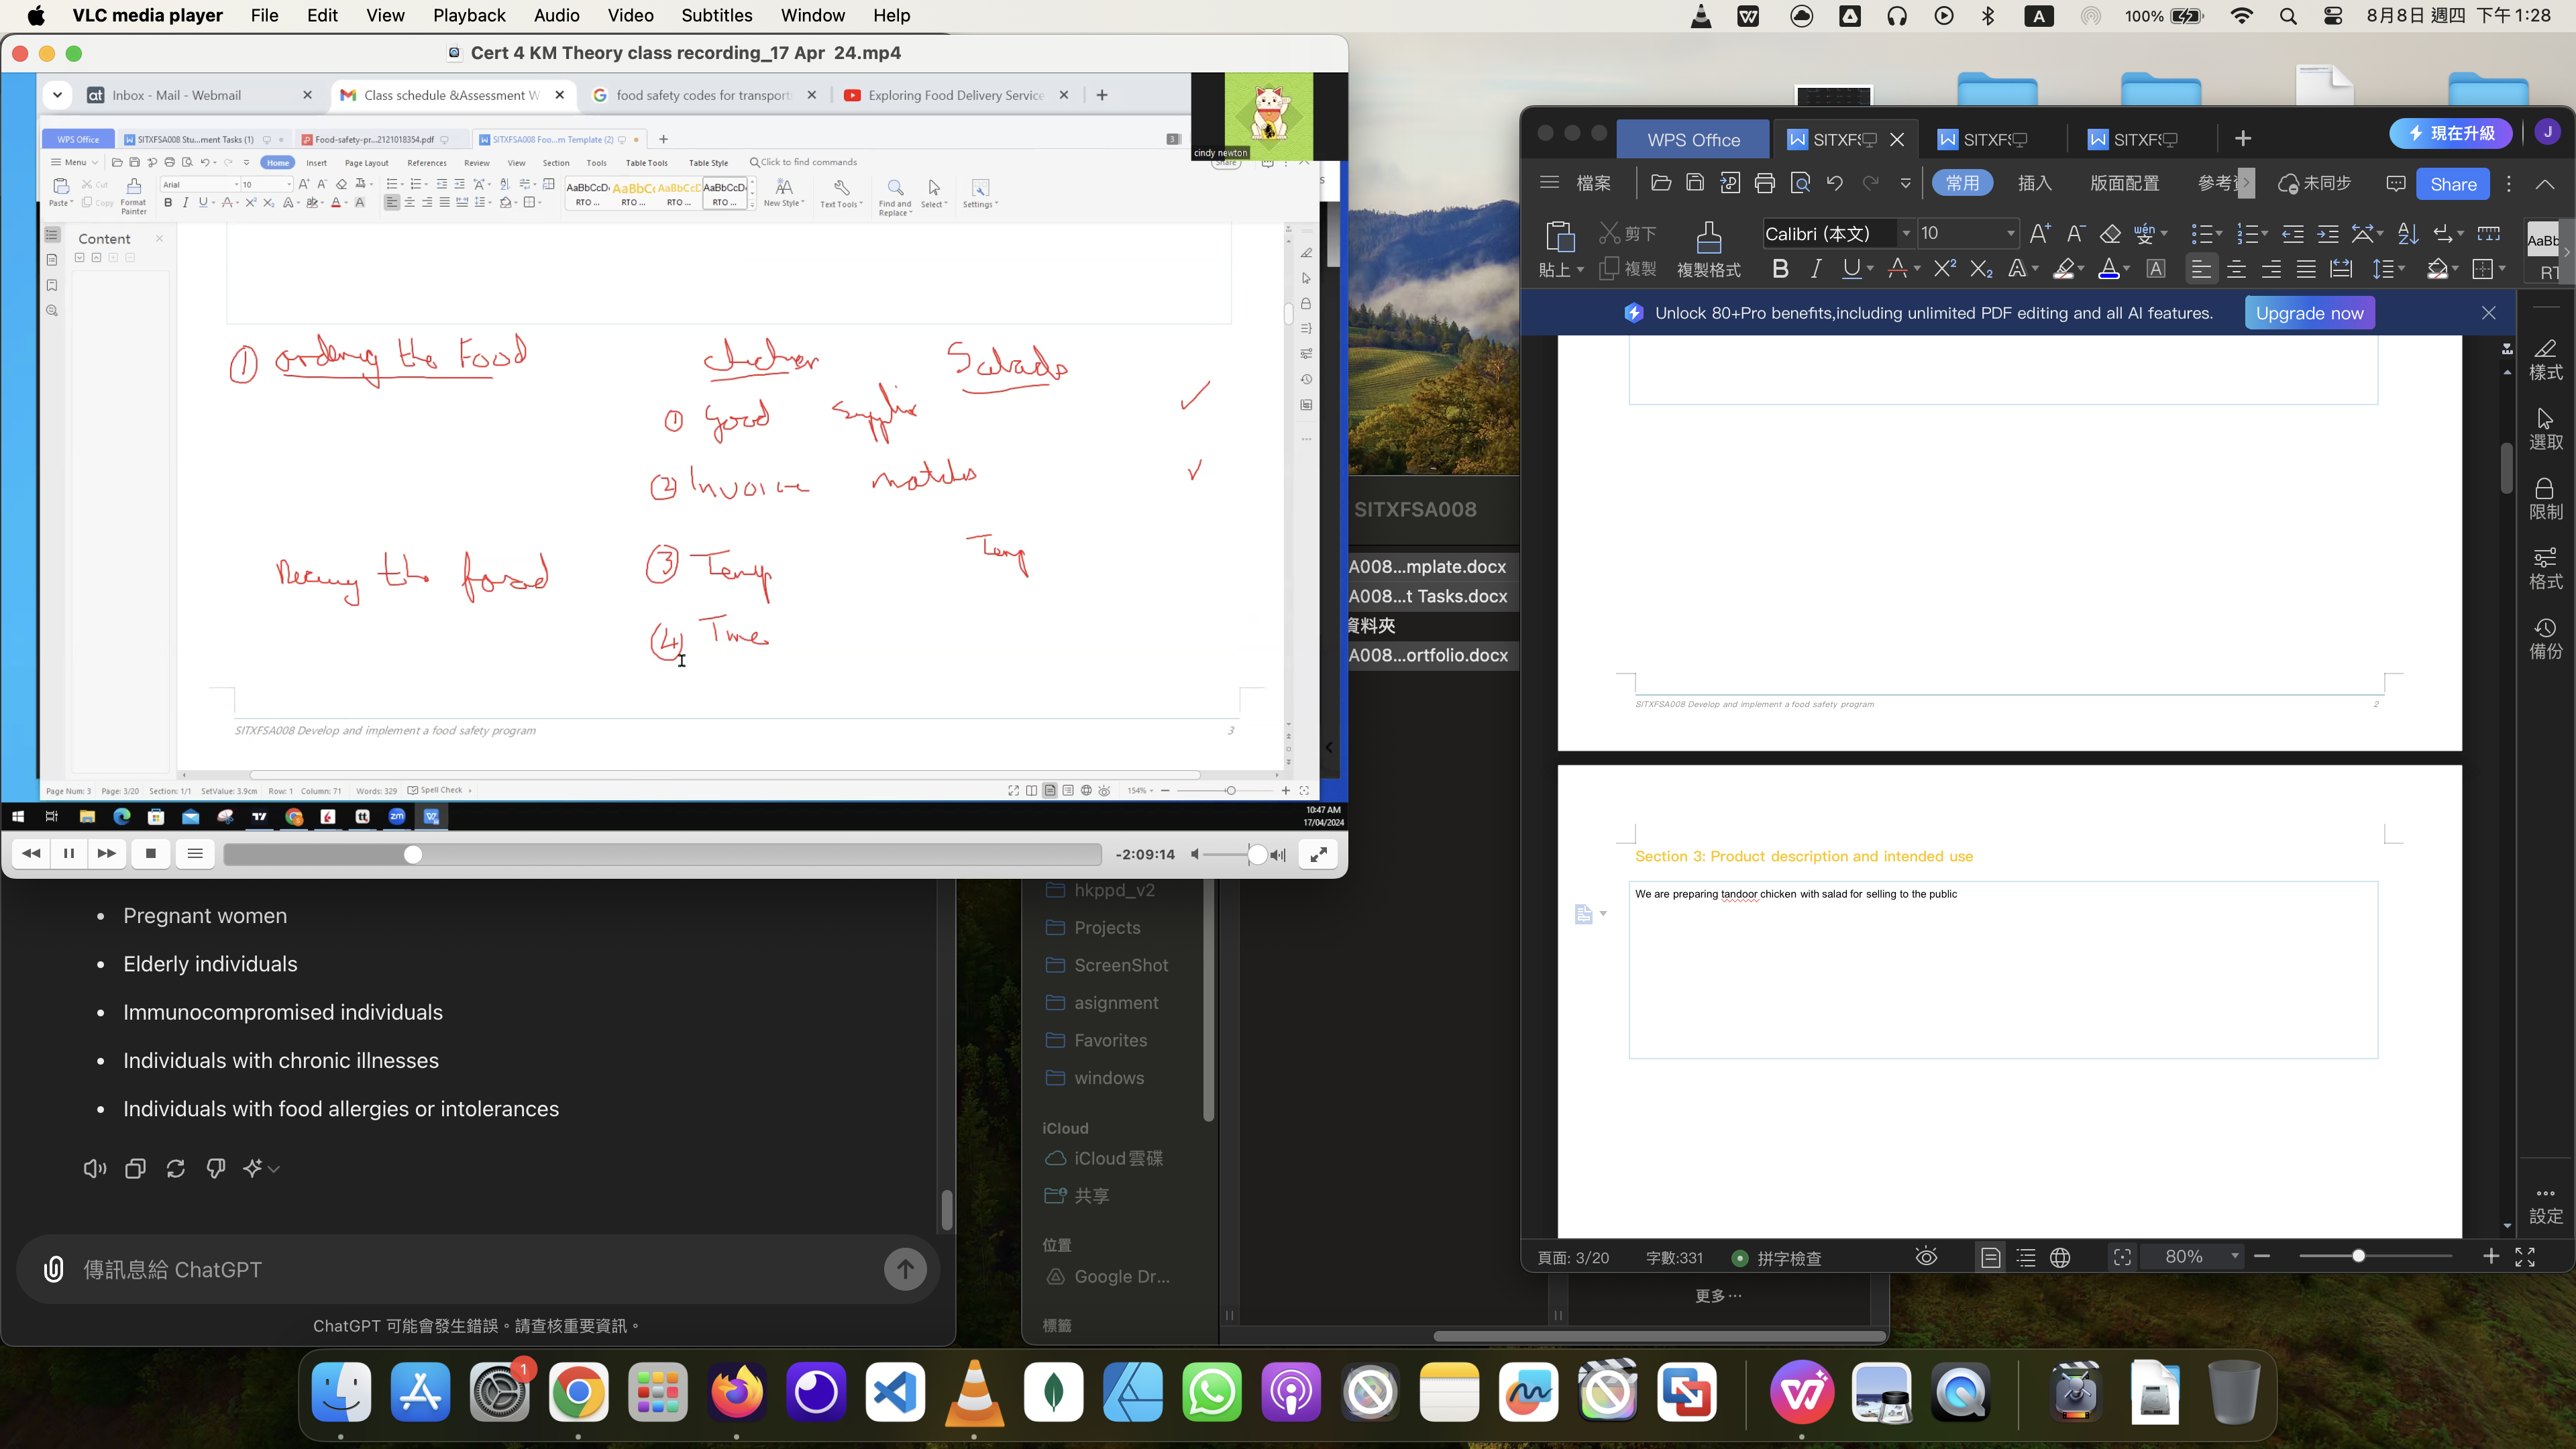Open the Calibri font name dropdown
Image resolution: width=2576 pixels, height=1449 pixels.
[1906, 233]
